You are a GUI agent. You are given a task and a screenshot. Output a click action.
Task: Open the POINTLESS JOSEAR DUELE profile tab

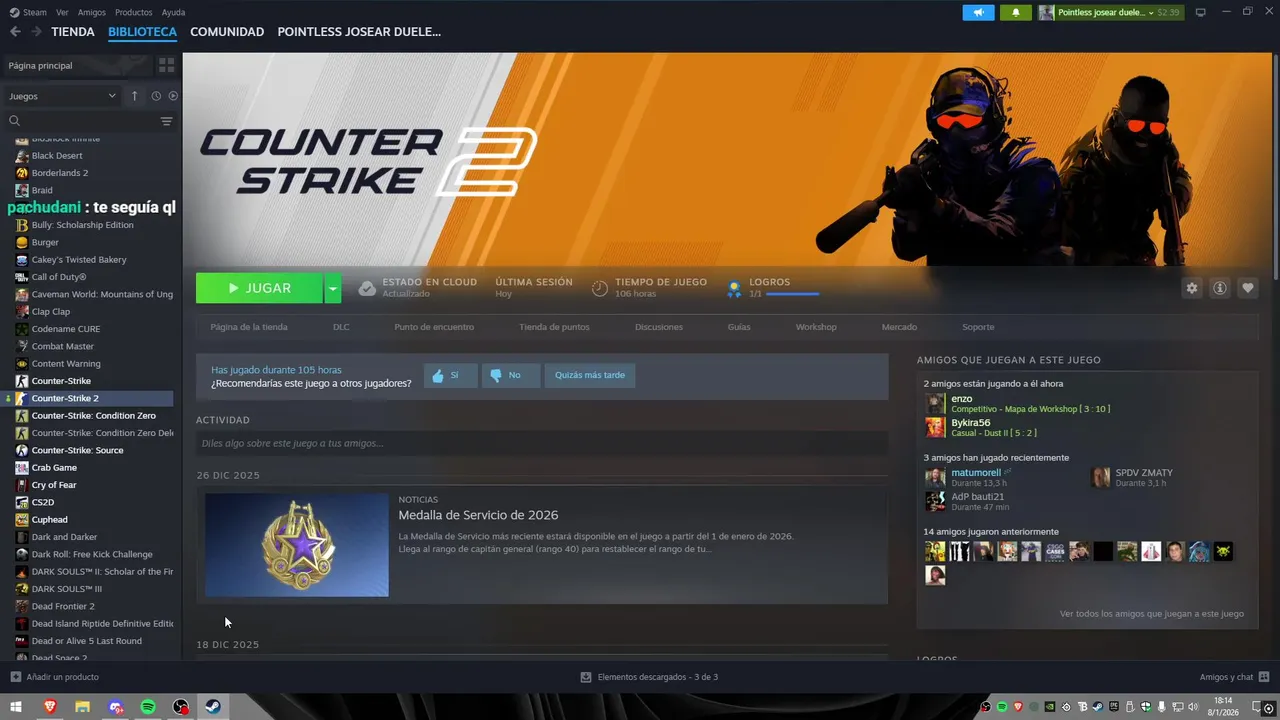tap(359, 32)
